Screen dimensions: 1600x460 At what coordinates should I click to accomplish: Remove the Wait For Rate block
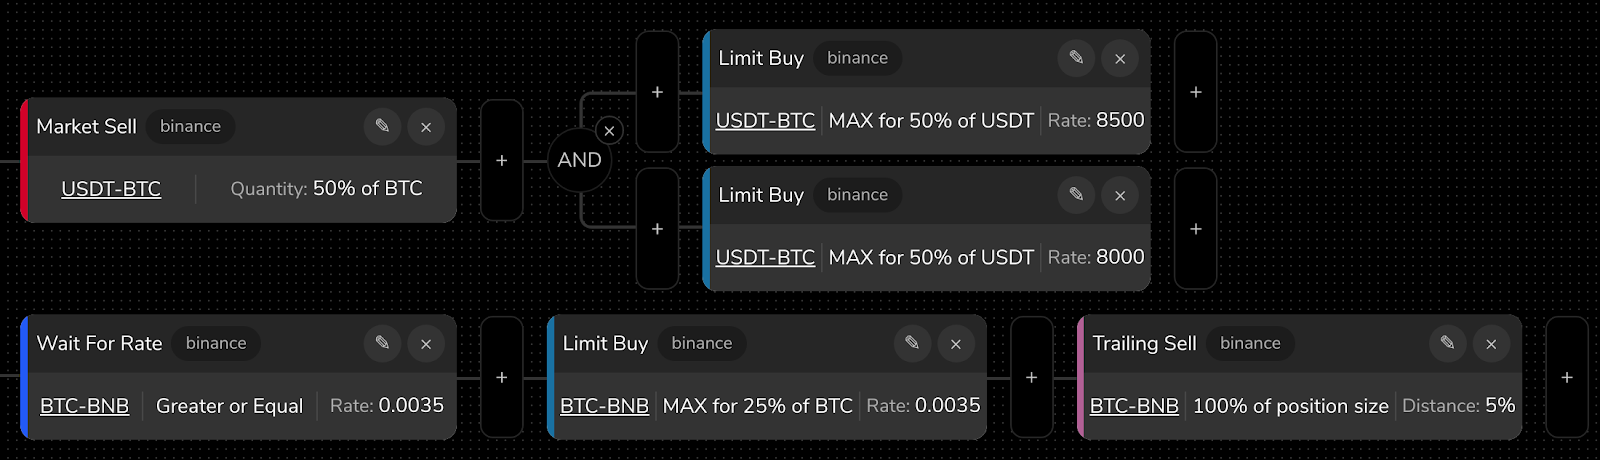(426, 343)
